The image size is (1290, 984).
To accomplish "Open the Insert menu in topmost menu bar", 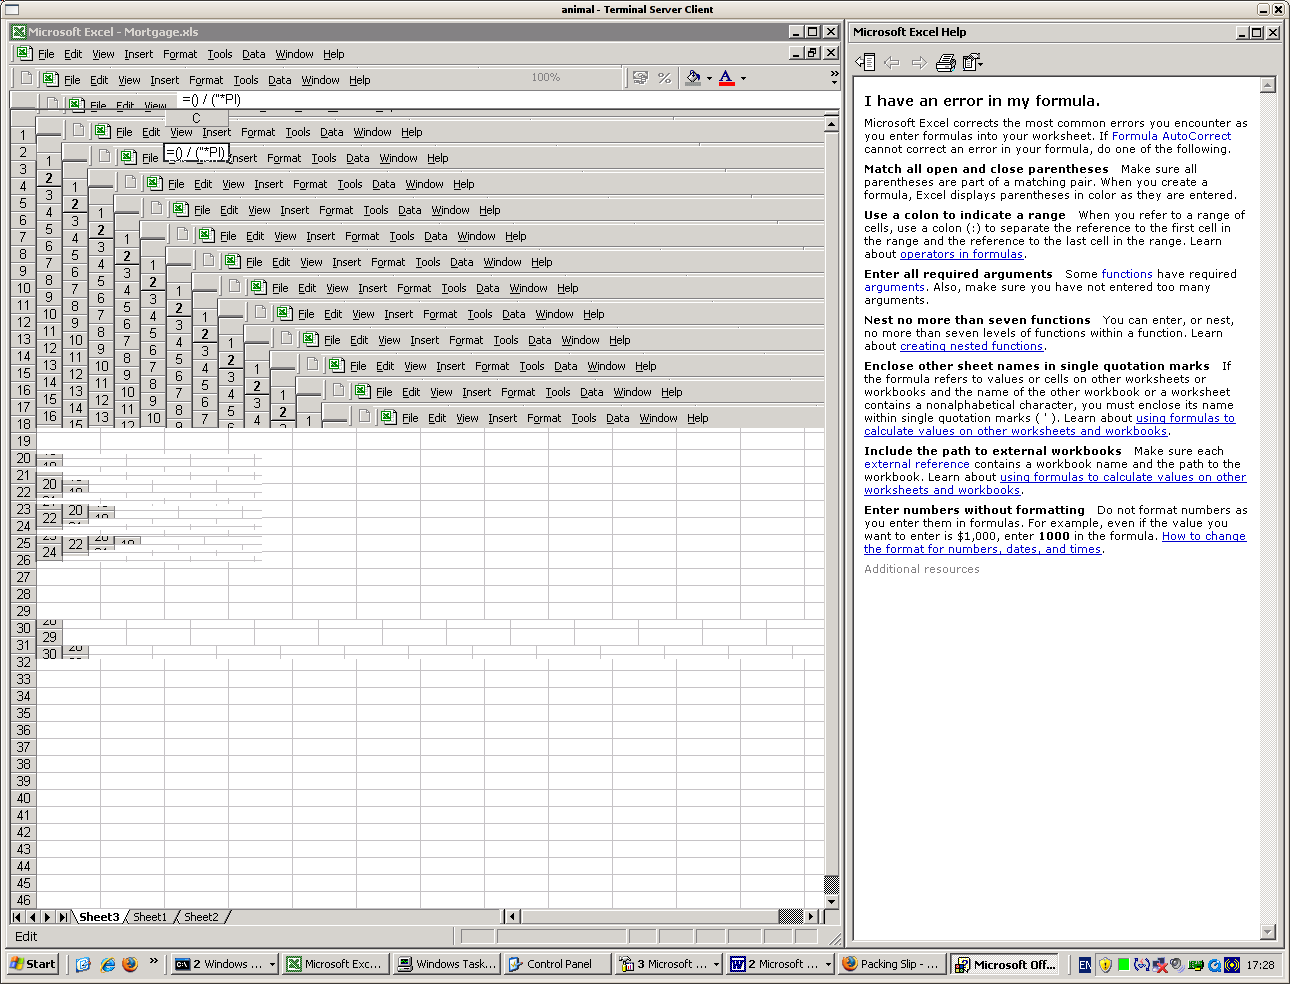I will point(138,54).
